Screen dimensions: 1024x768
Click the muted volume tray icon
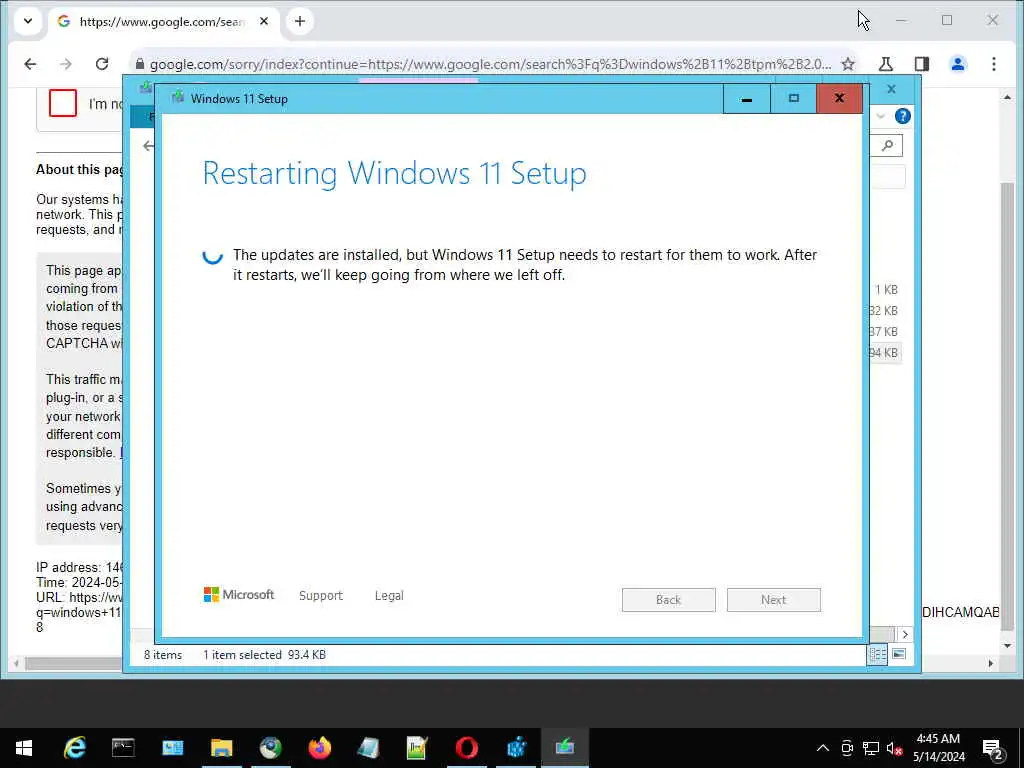point(895,748)
